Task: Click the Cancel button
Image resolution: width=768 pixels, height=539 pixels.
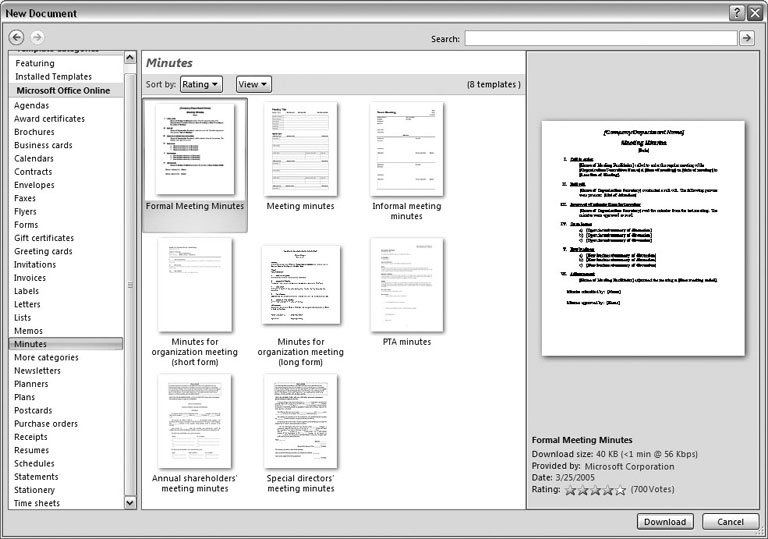Action: 730,522
